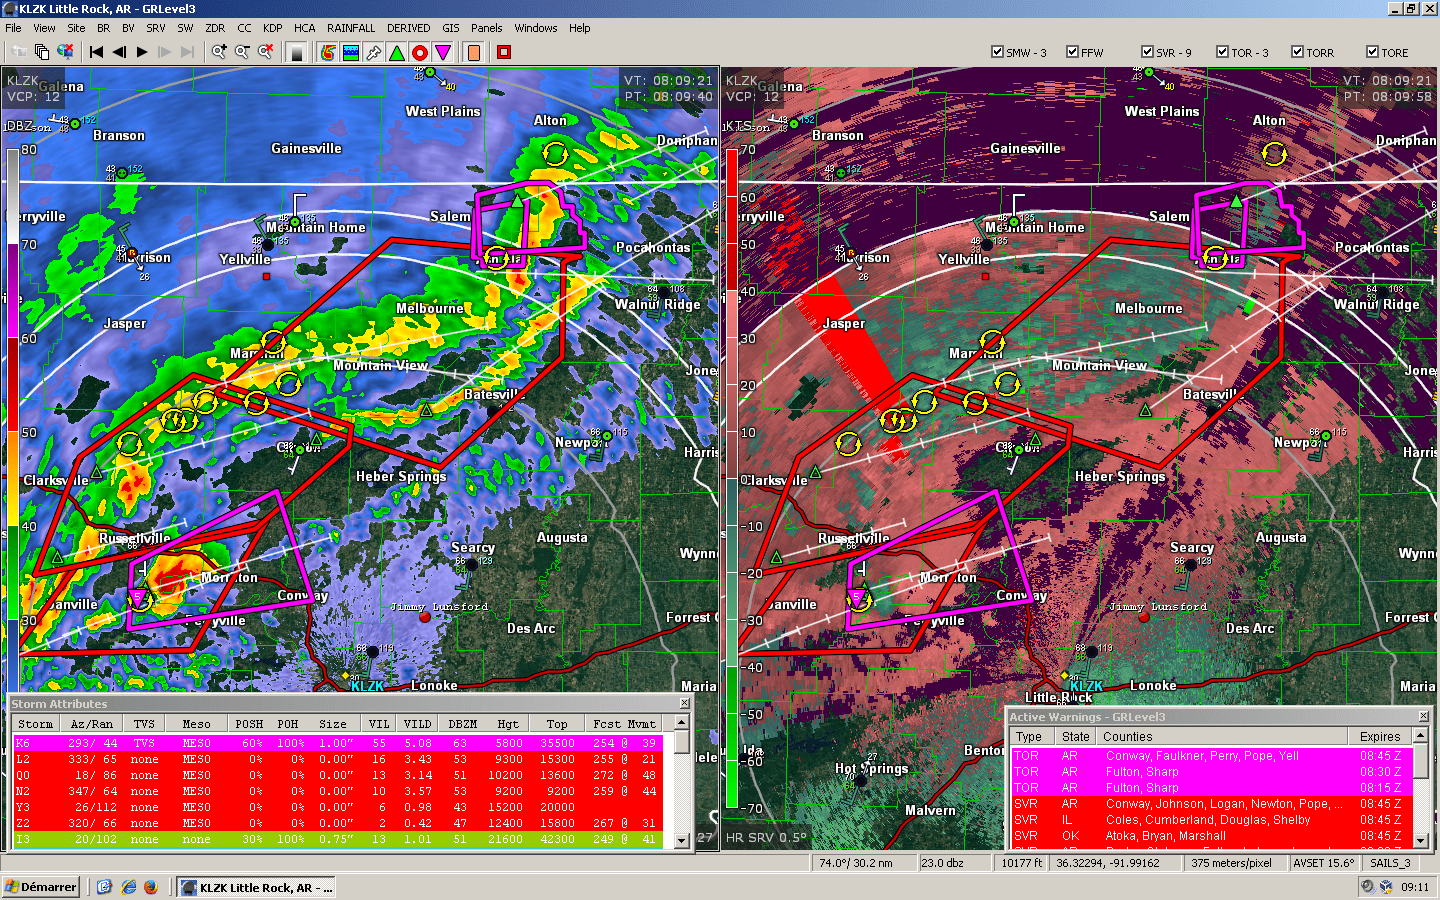Click the multi-panel layout icon in toolbar

click(x=42, y=52)
